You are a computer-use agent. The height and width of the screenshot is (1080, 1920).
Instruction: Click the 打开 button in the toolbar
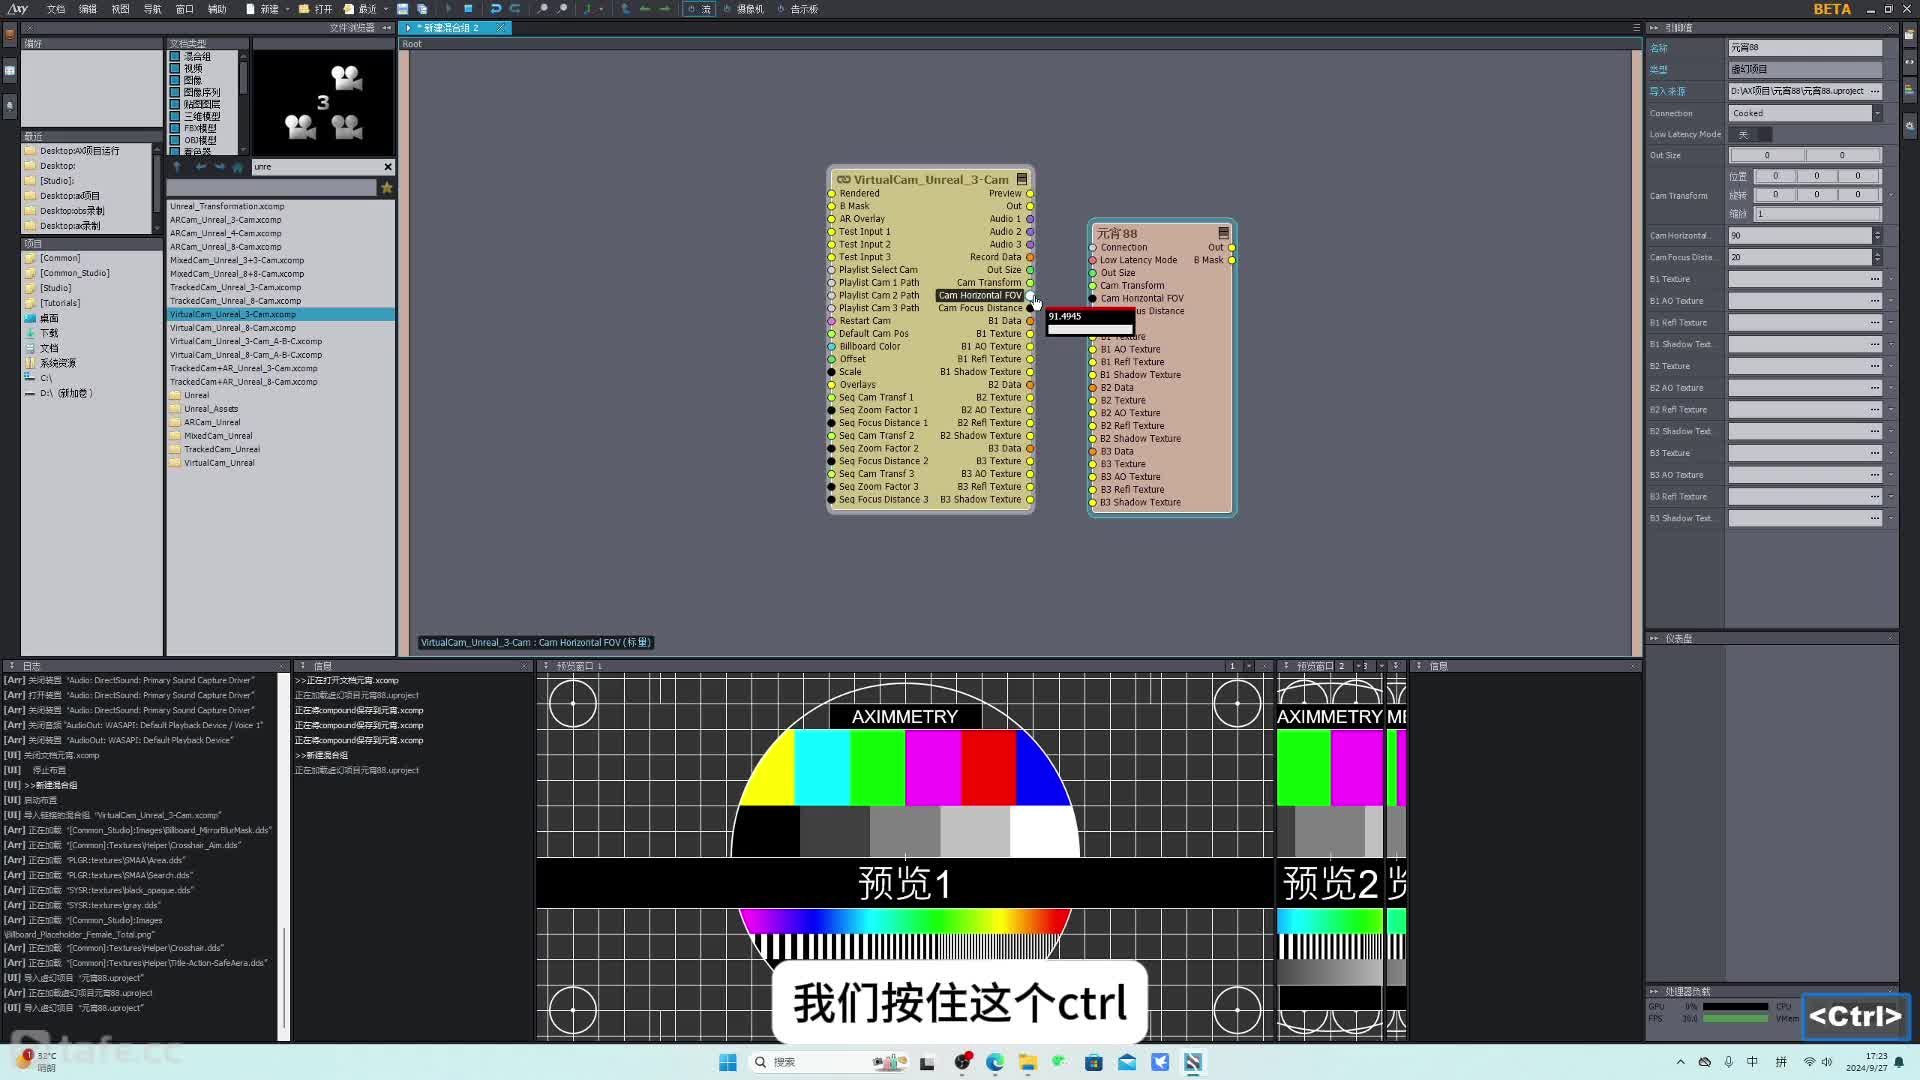coord(316,9)
